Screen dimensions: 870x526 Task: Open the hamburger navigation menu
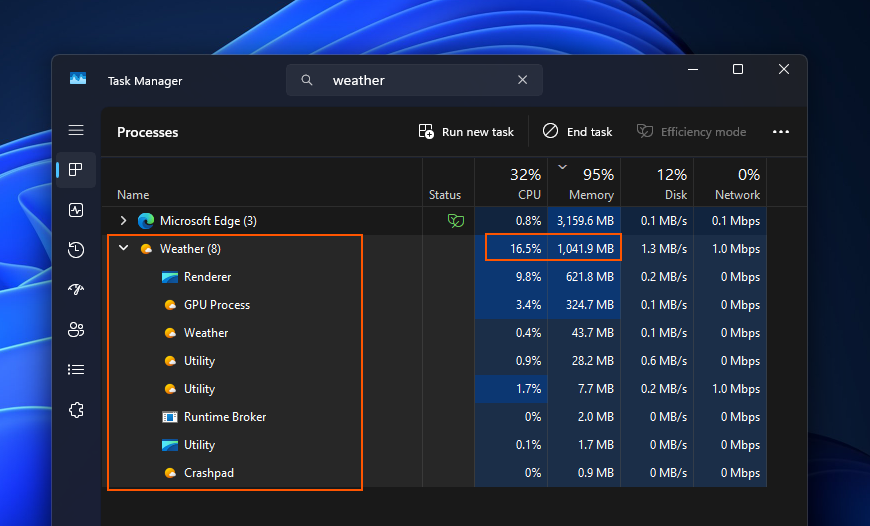point(76,130)
